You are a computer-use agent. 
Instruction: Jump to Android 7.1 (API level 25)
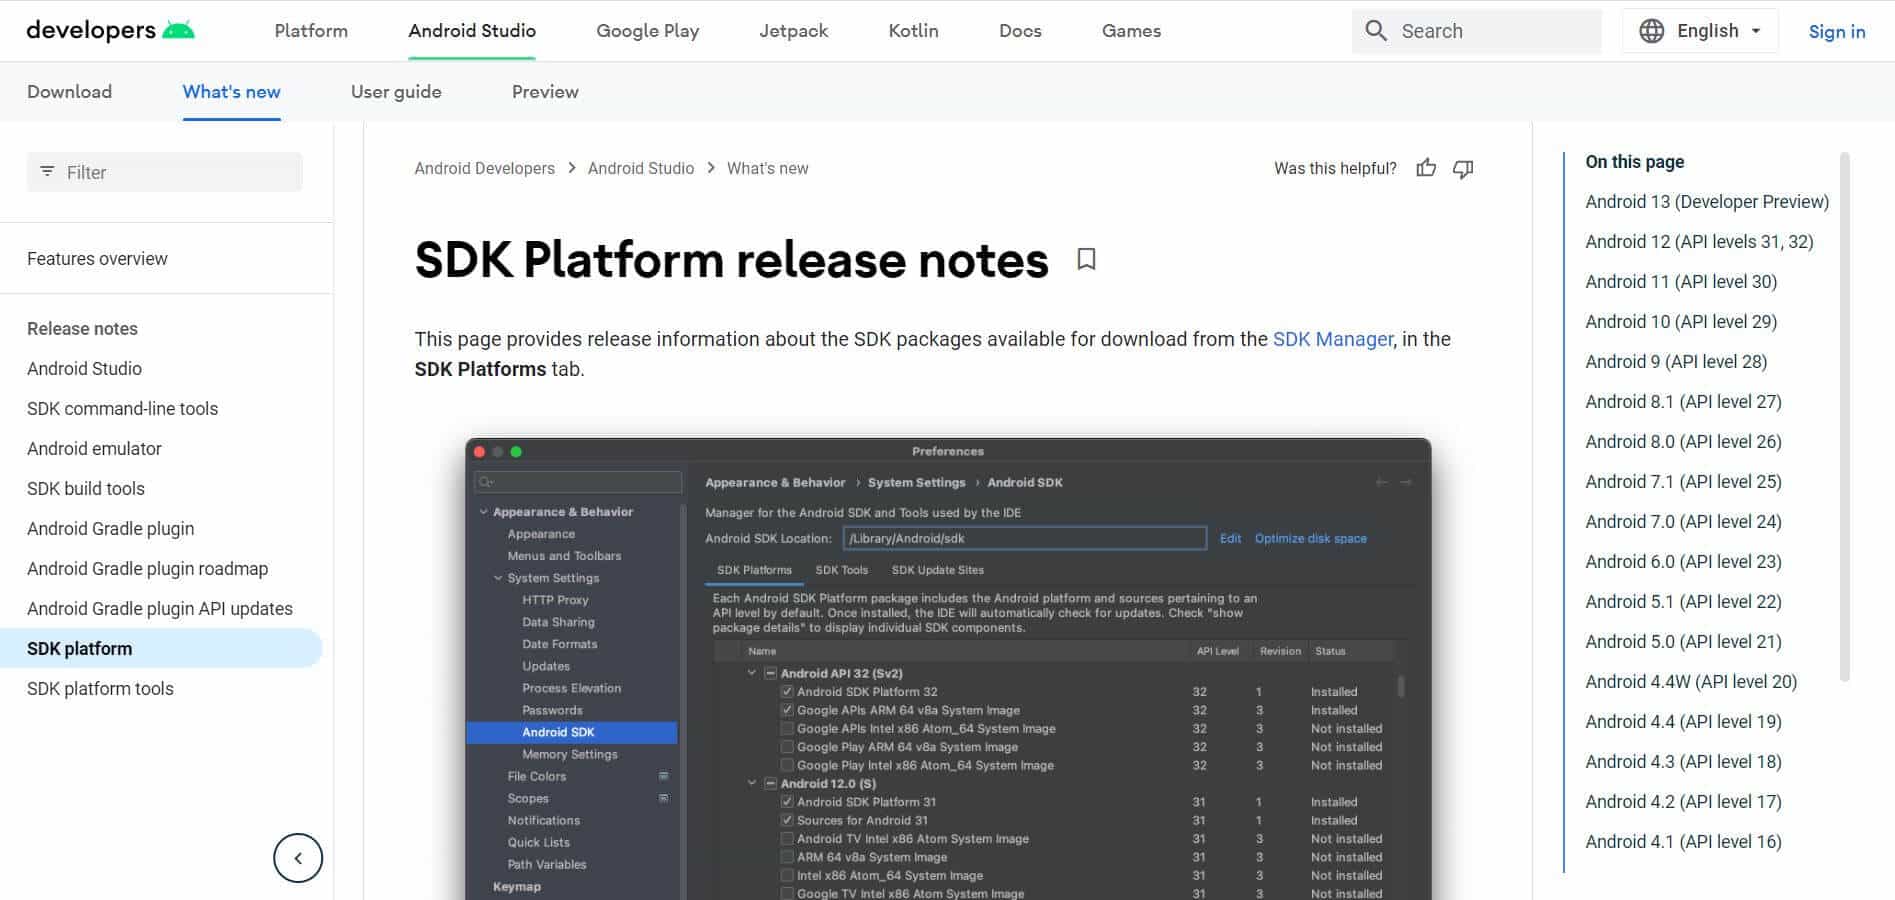[1683, 481]
